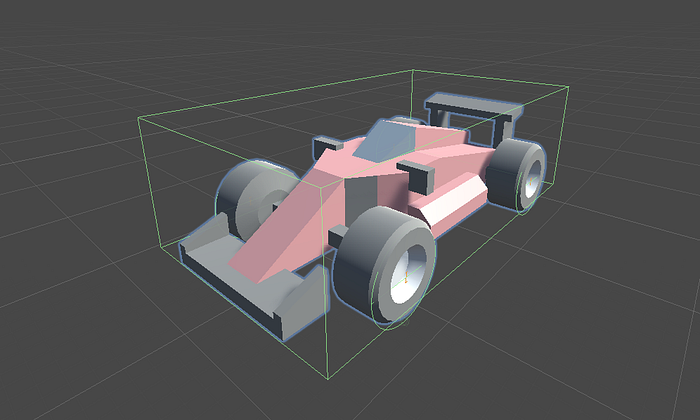Select the gray front wing of the car

point(254,279)
